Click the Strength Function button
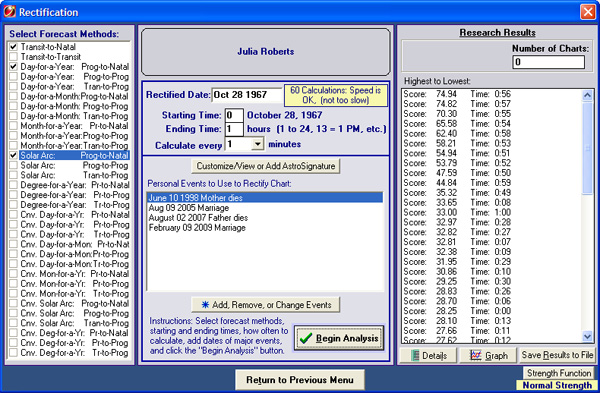The image size is (600, 393). coord(559,373)
